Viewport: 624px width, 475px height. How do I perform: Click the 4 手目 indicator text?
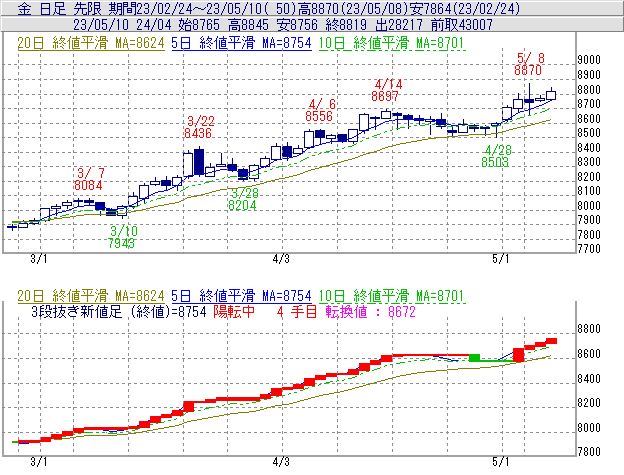pyautogui.click(x=297, y=311)
